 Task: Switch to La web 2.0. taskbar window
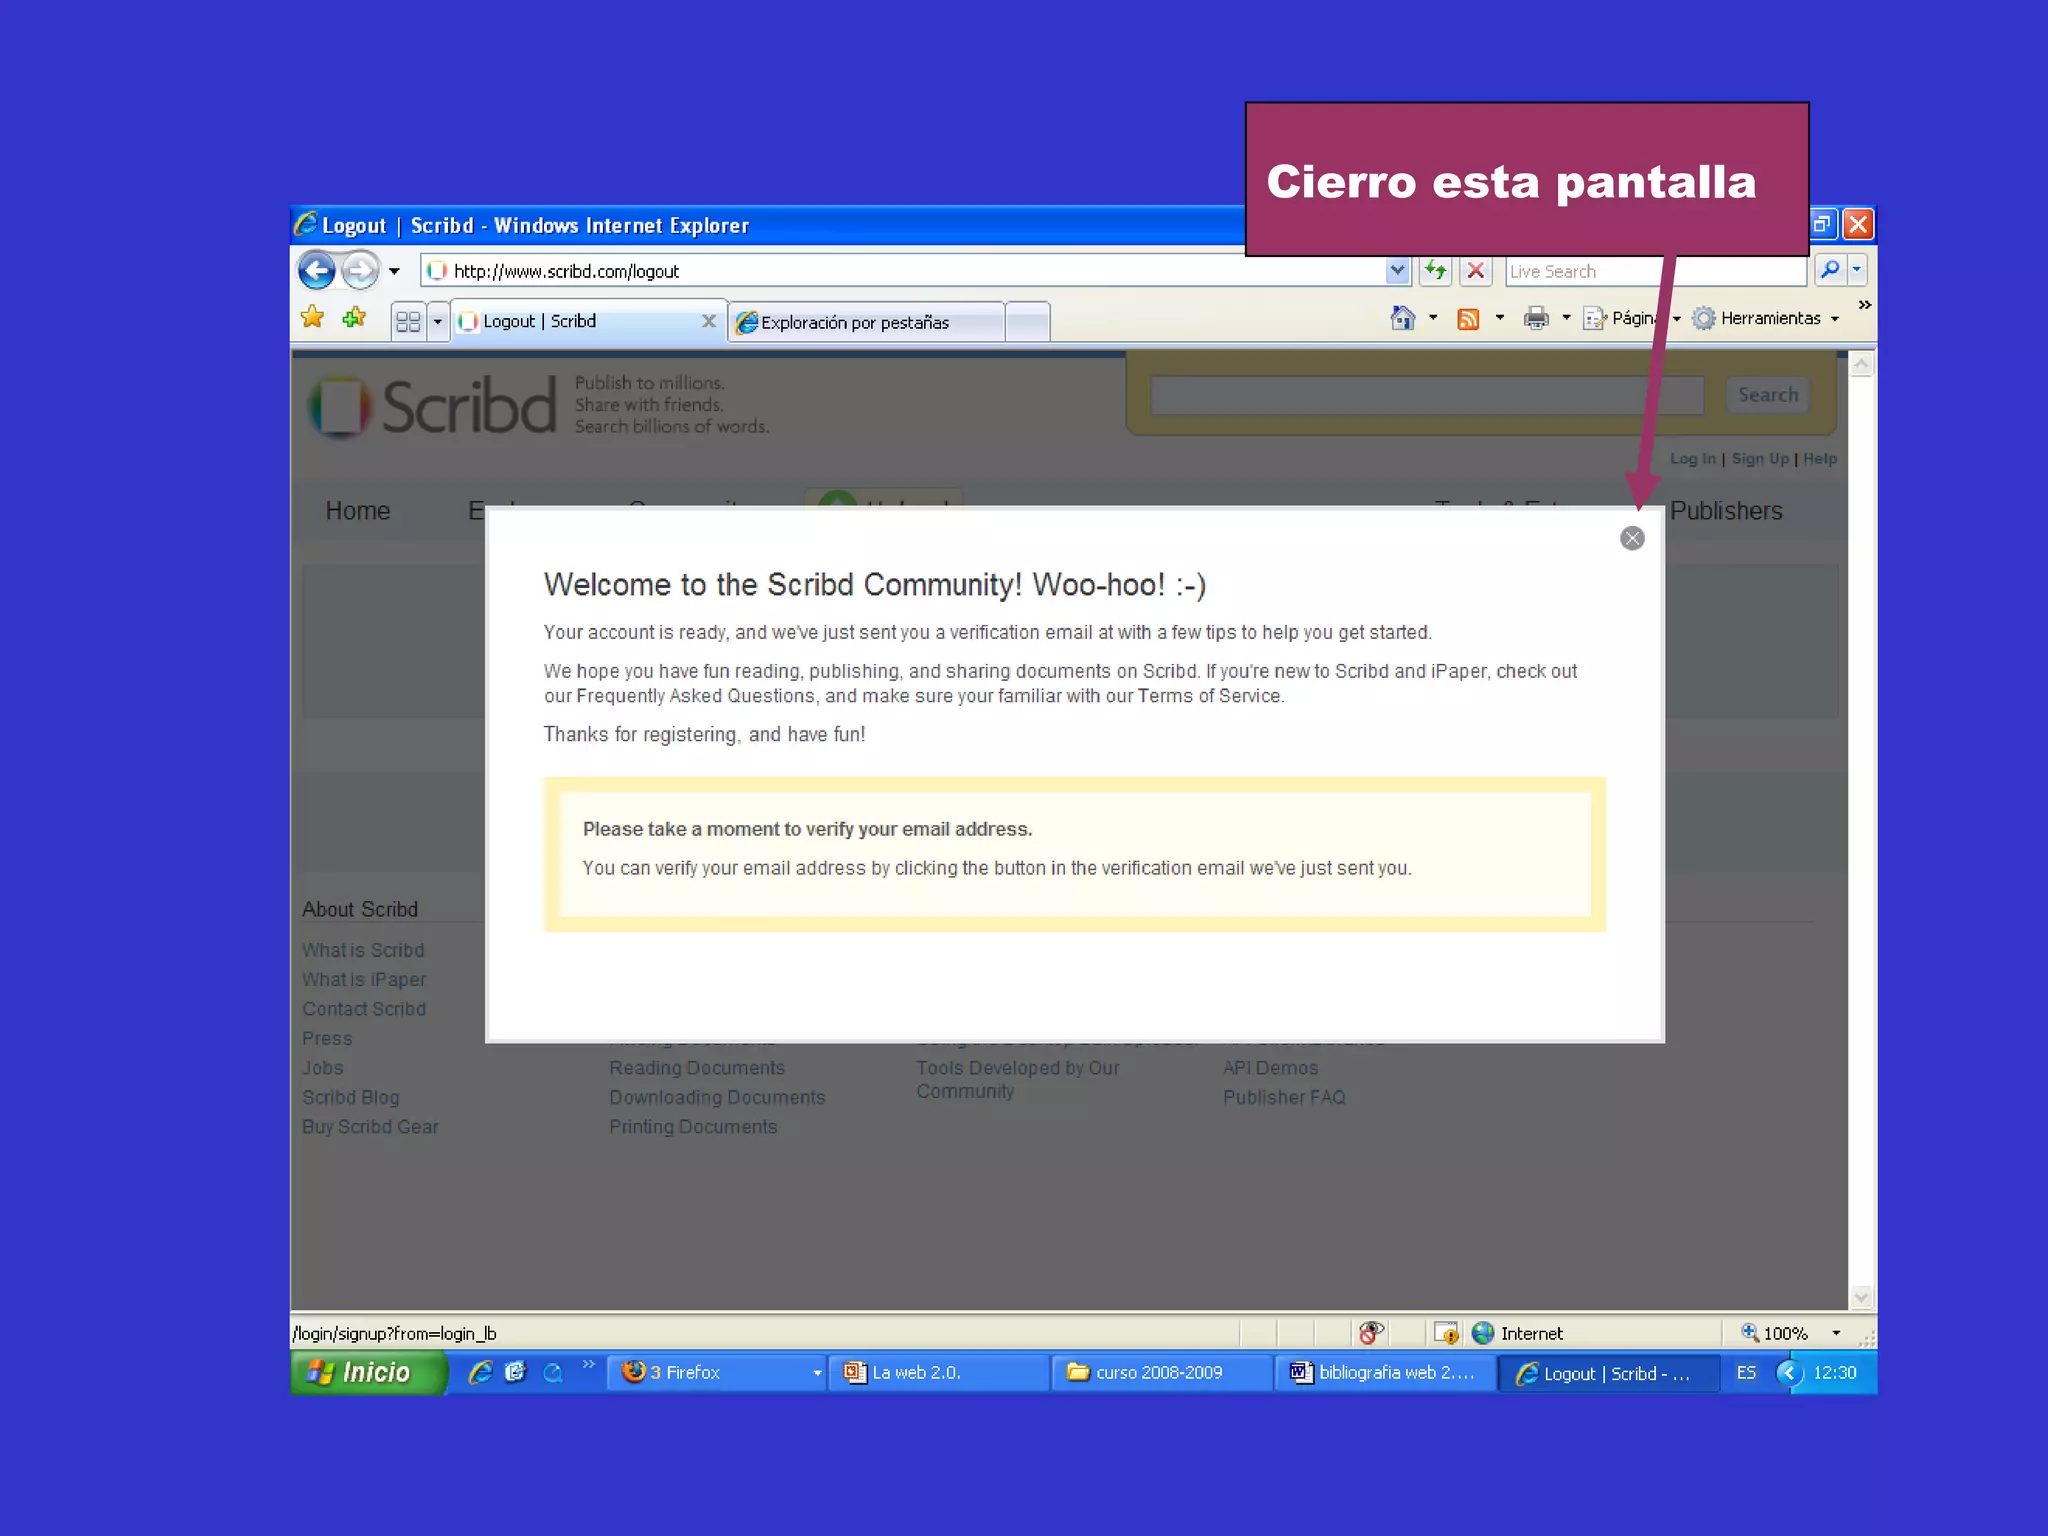(x=939, y=1372)
